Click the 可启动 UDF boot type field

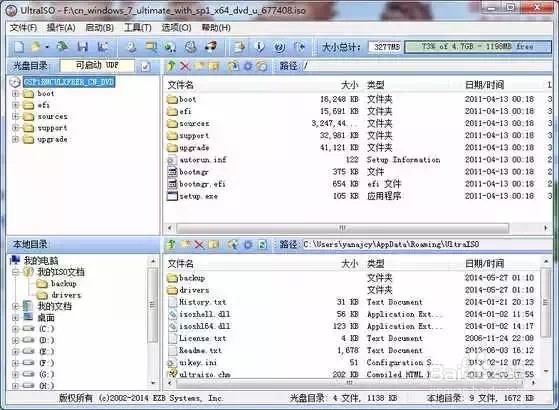97,66
